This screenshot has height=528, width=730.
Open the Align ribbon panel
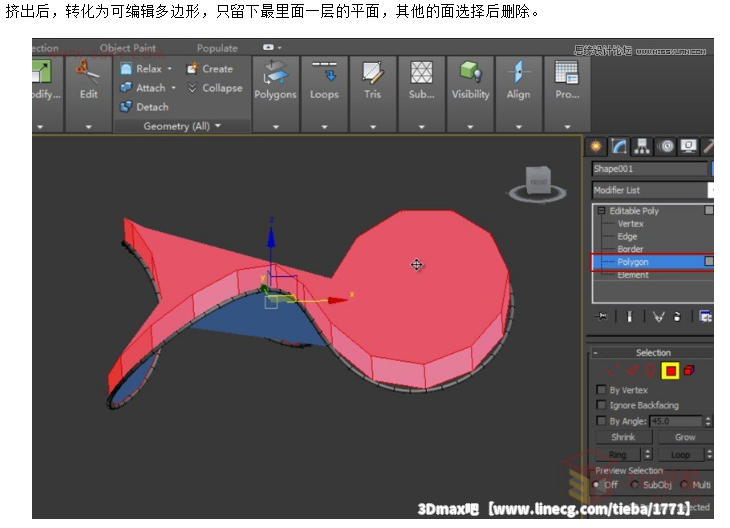[519, 80]
